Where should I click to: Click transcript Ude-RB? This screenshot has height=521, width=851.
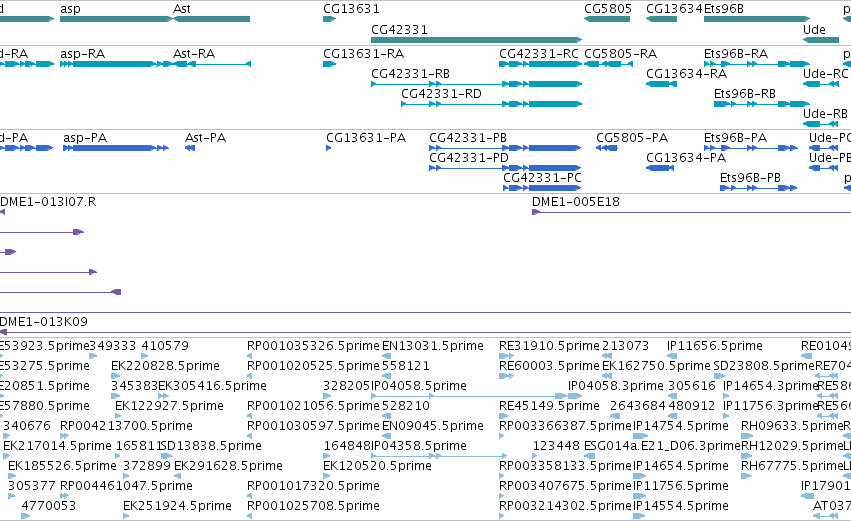click(x=821, y=124)
